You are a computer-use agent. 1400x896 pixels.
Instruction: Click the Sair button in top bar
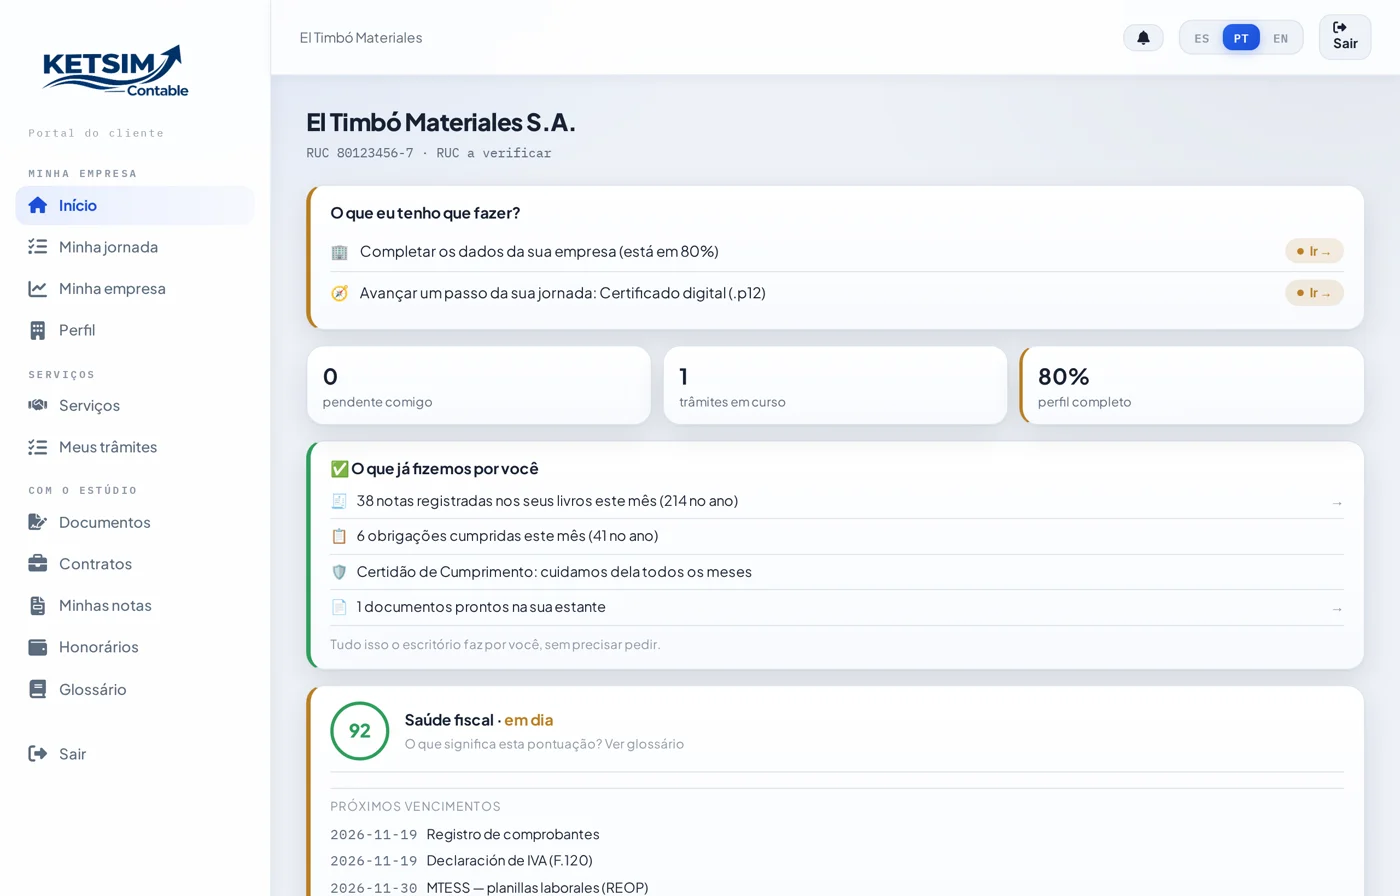pyautogui.click(x=1345, y=37)
